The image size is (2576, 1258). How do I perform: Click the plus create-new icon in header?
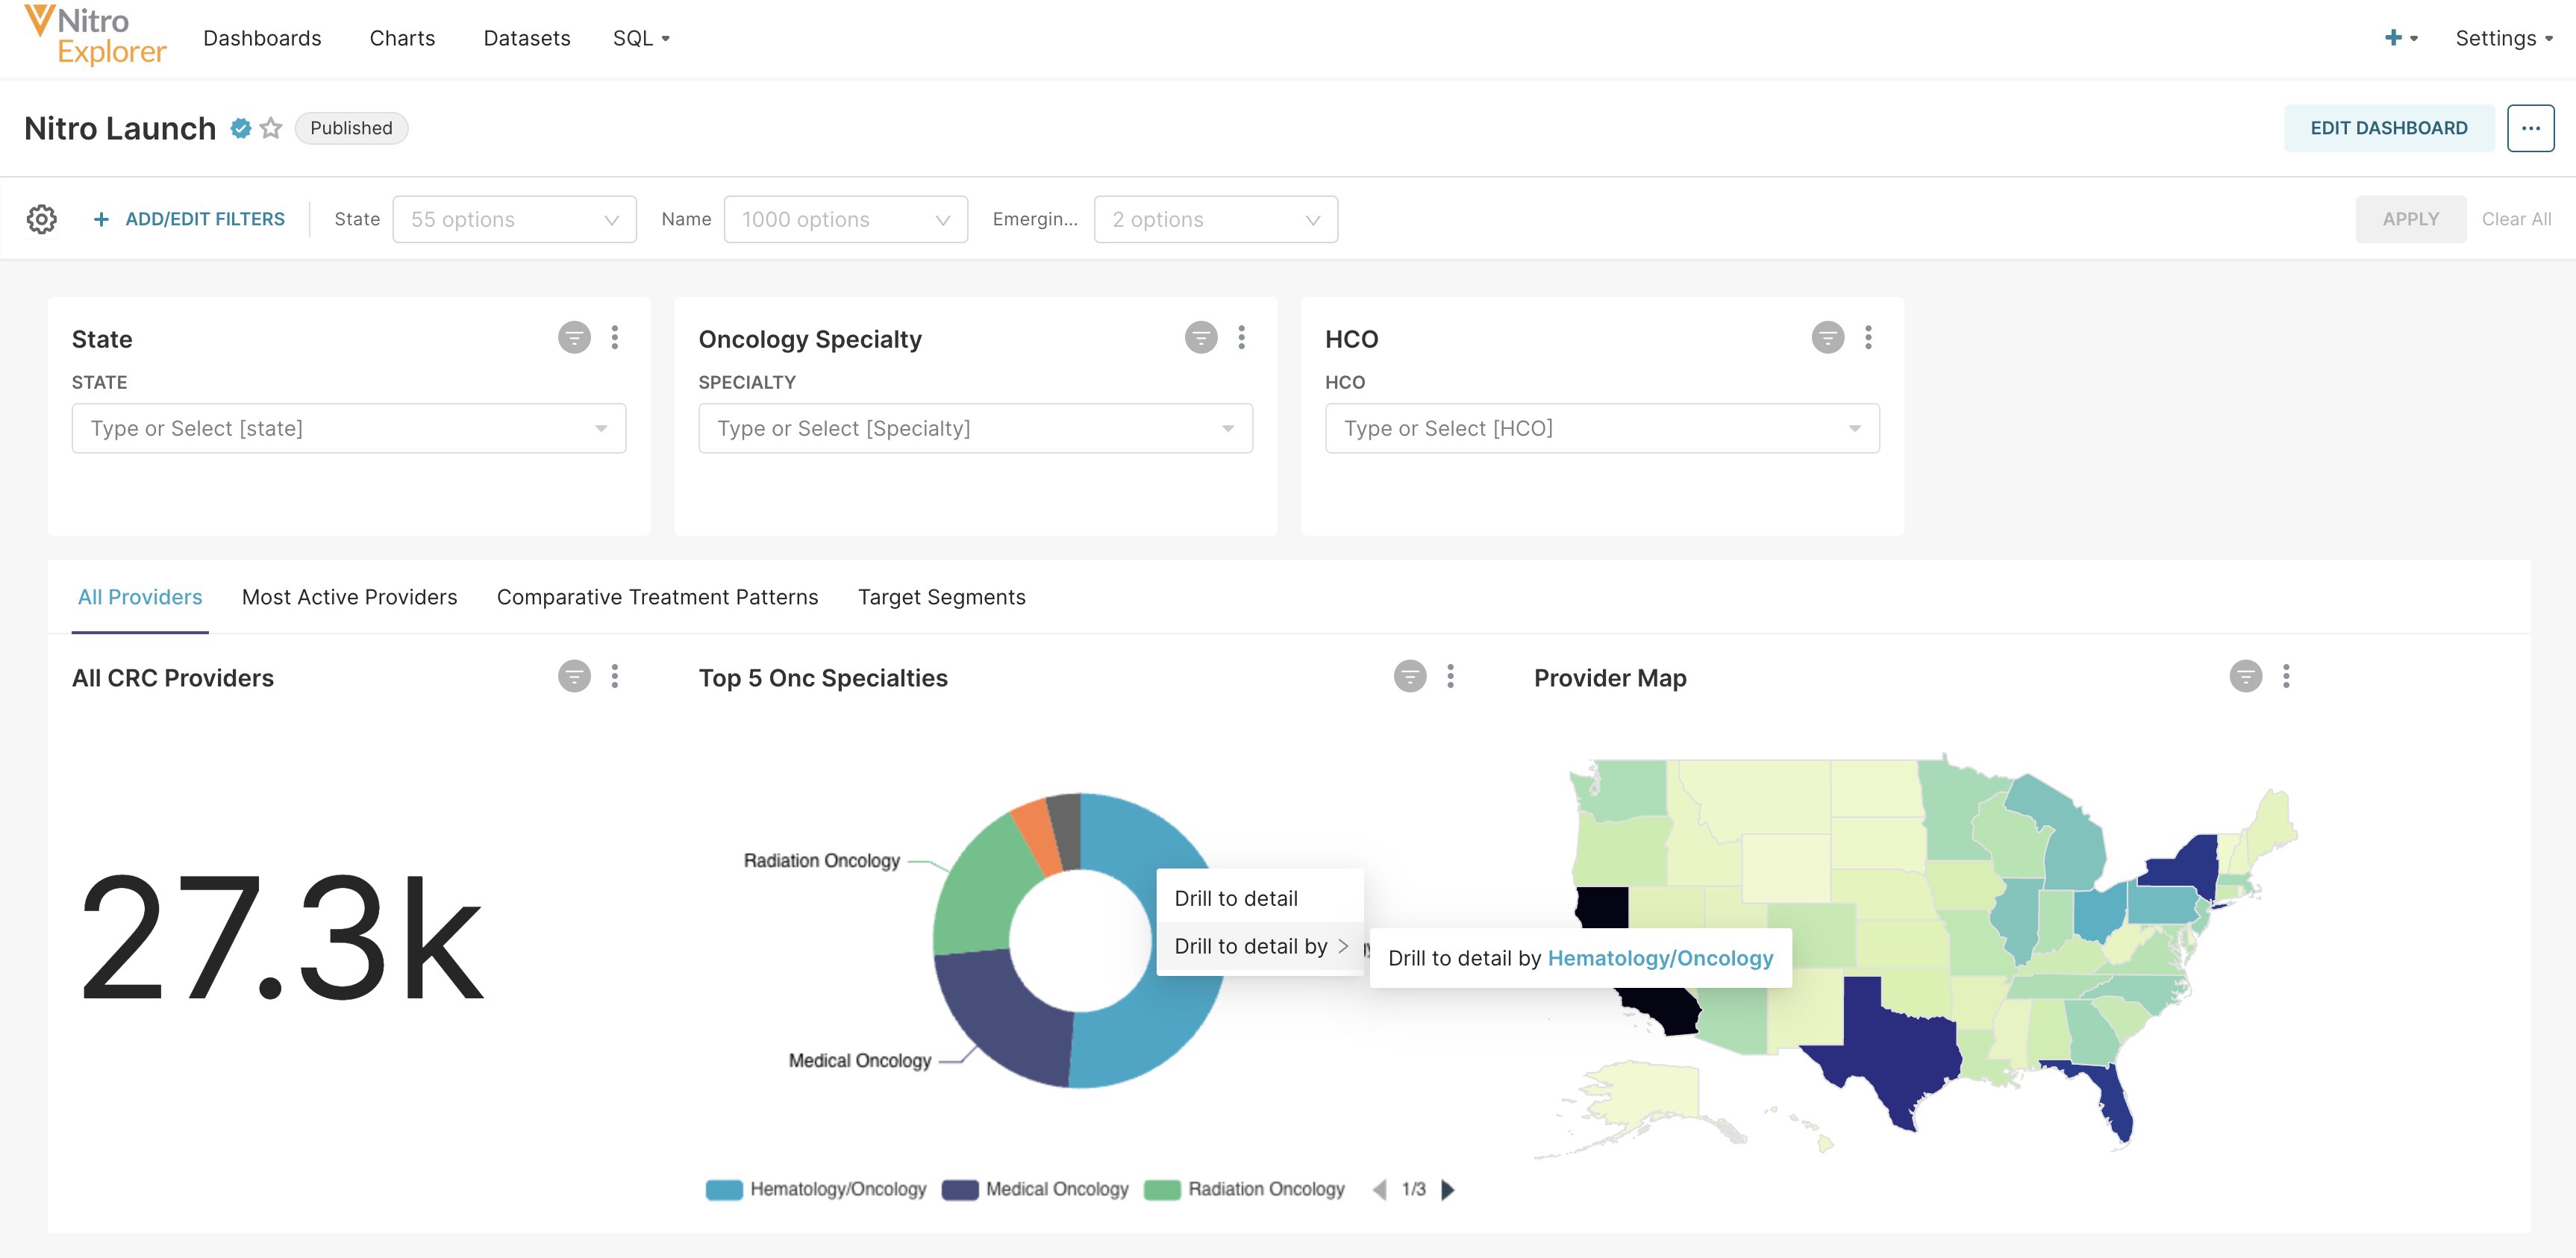[2393, 38]
